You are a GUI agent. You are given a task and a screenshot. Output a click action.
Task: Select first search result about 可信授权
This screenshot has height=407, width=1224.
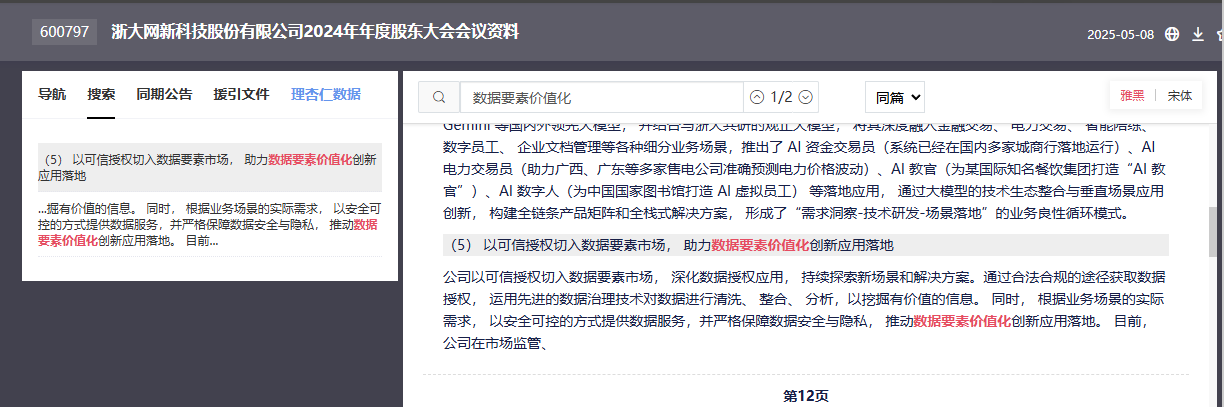click(x=210, y=167)
